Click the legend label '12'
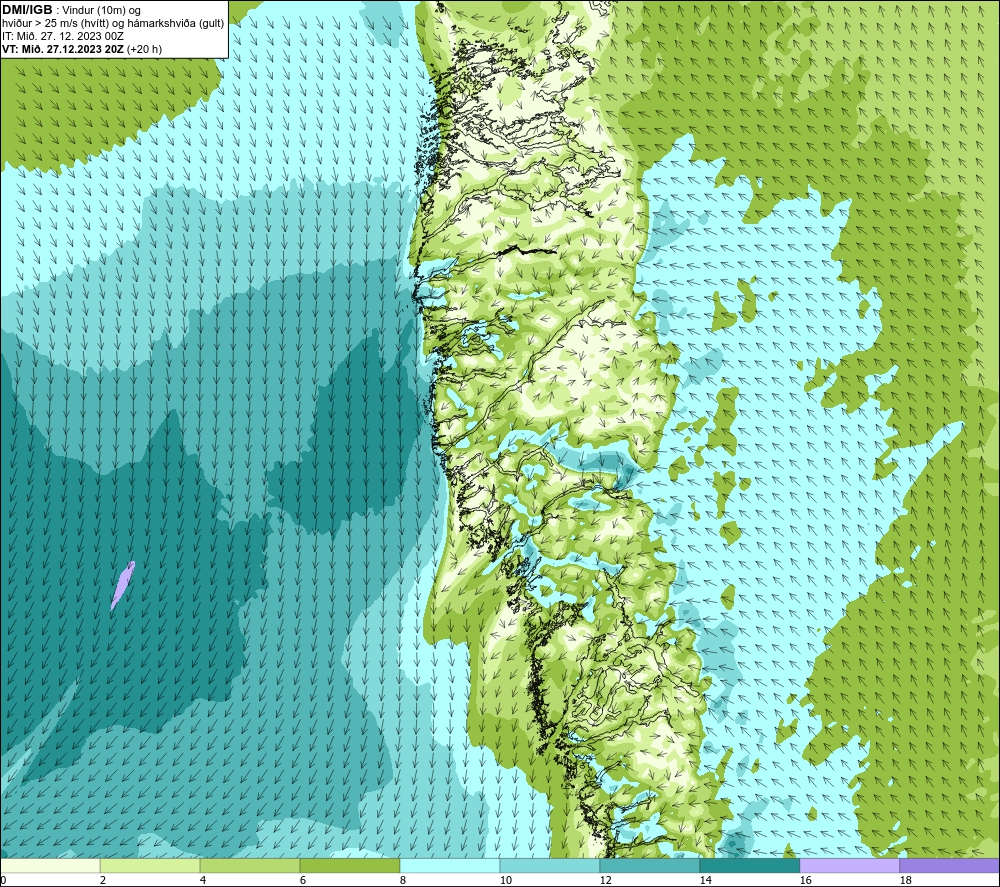Screen dimensions: 1000x887 point(605,880)
